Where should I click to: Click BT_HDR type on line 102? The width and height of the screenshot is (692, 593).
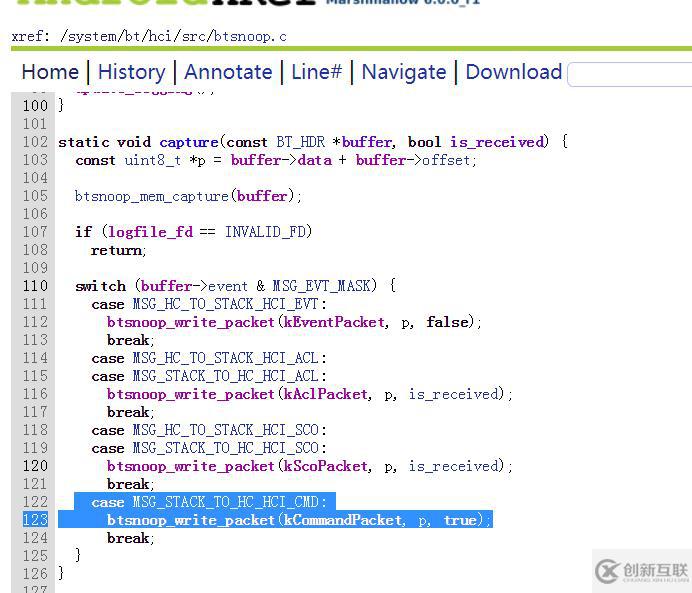point(301,142)
